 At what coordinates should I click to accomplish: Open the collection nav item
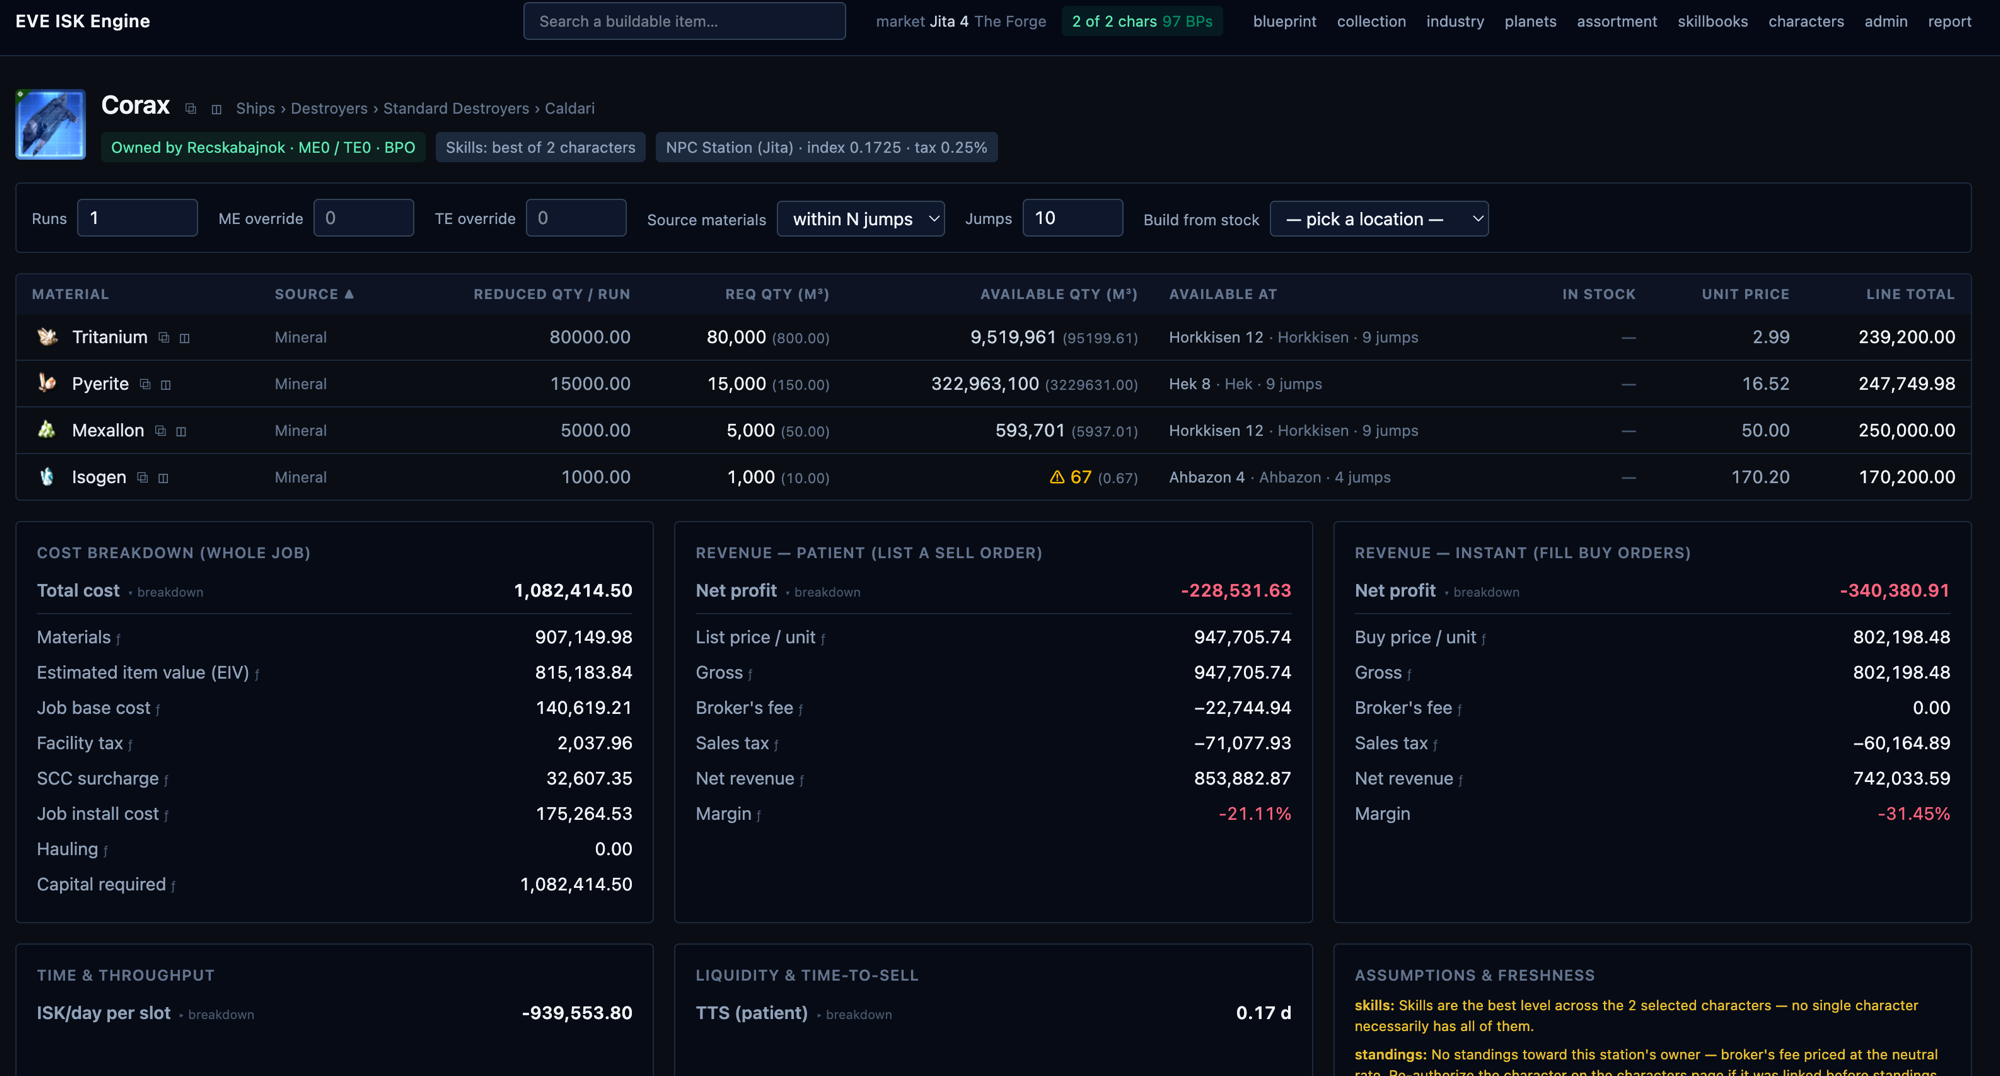[1371, 21]
